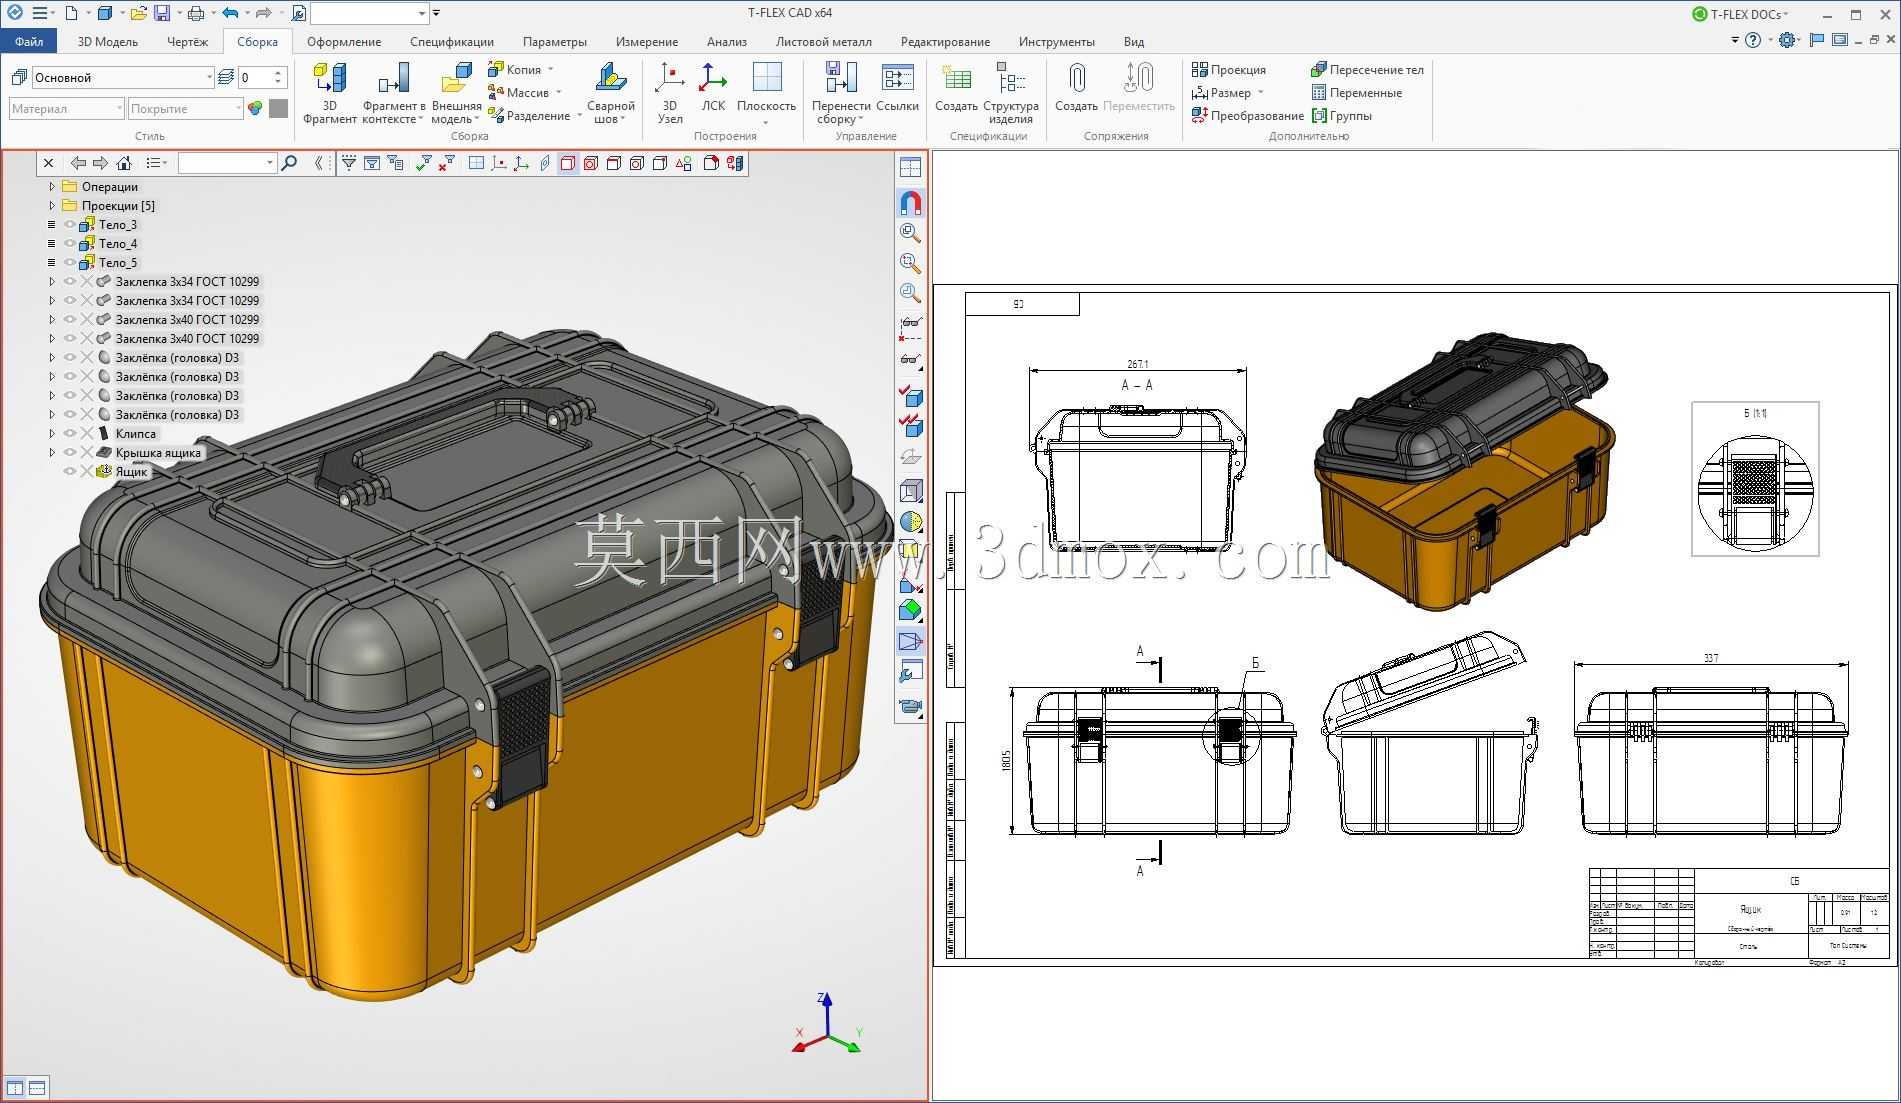Click the Материал input field
This screenshot has height=1103, width=1901.
(x=66, y=108)
